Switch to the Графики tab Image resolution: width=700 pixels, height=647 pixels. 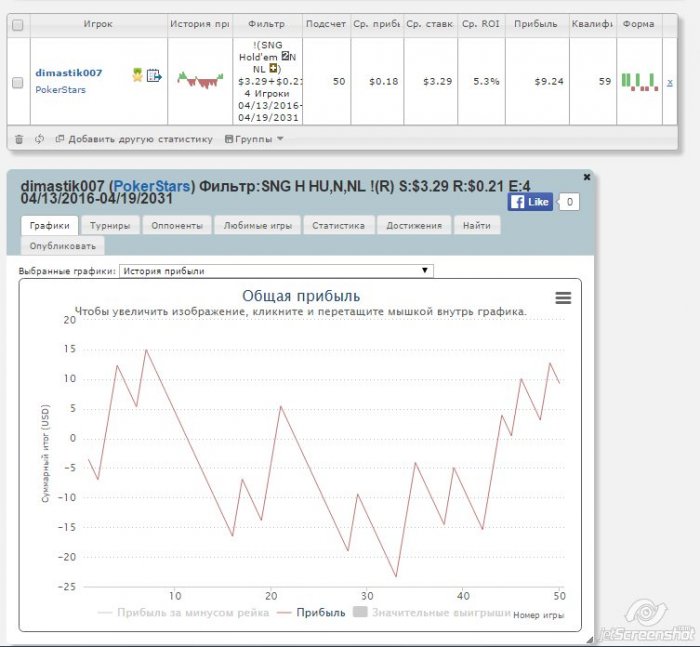coord(50,225)
